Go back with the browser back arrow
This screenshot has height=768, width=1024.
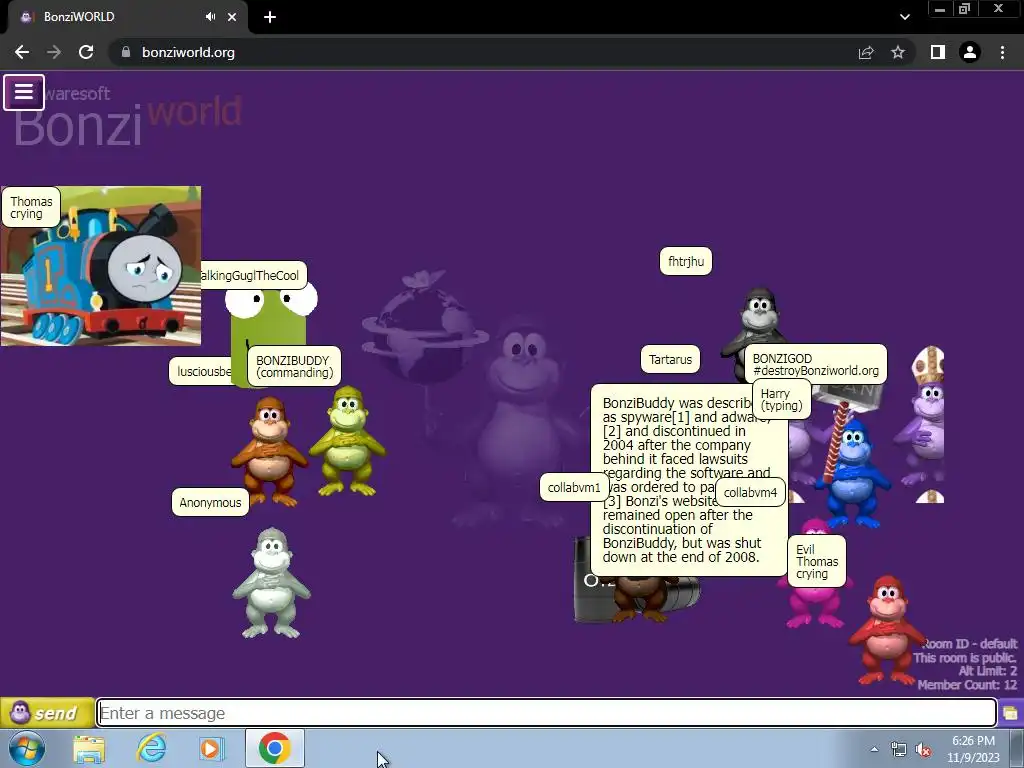point(22,52)
